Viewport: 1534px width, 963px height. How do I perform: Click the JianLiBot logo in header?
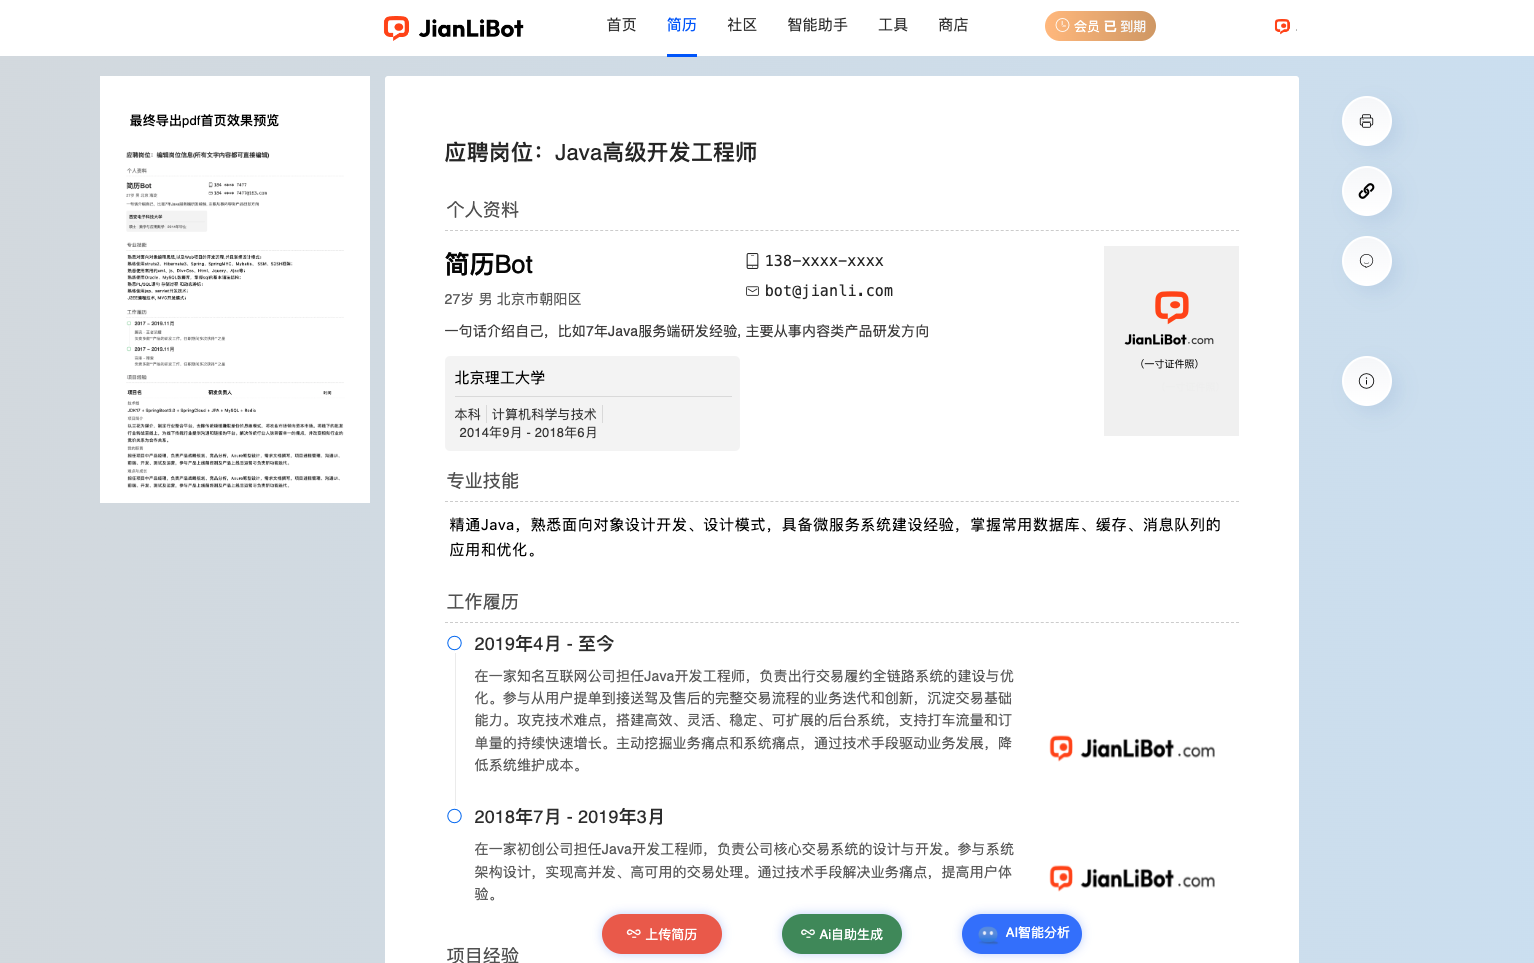pyautogui.click(x=454, y=28)
